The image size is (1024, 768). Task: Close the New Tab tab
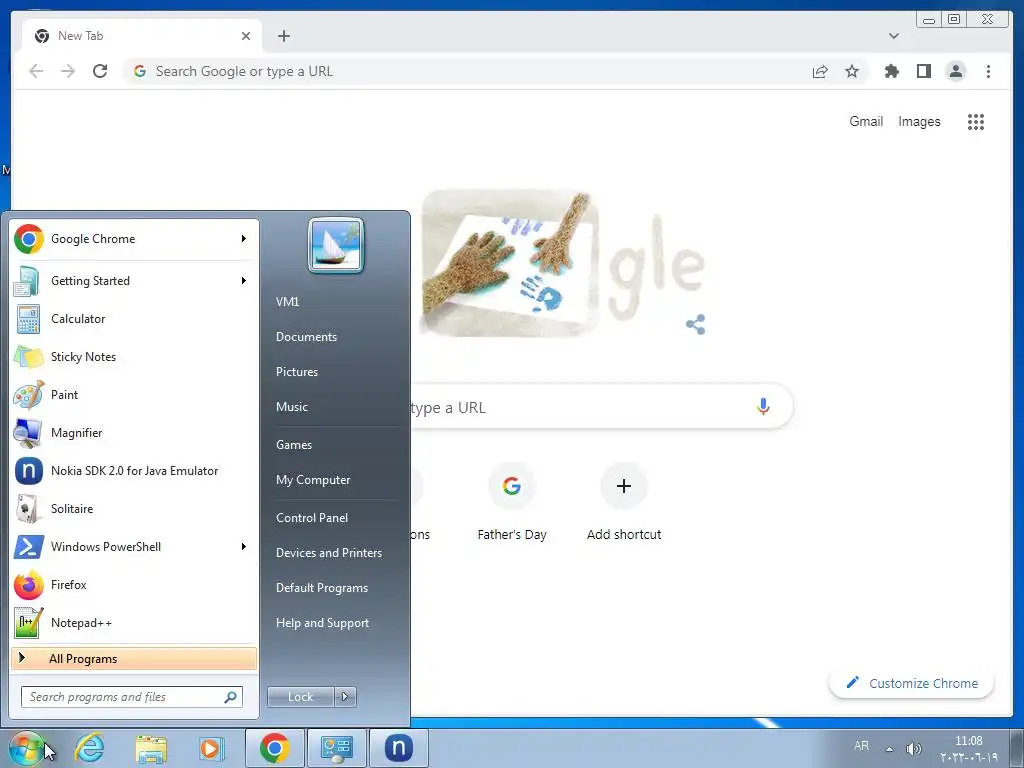click(x=246, y=36)
